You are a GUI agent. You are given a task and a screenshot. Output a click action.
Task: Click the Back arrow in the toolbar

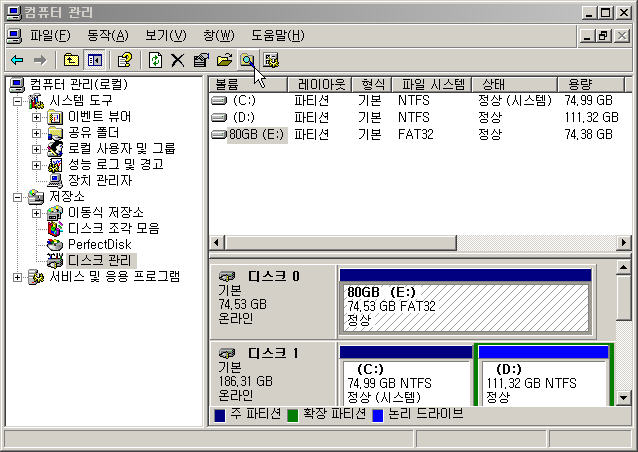[x=17, y=60]
